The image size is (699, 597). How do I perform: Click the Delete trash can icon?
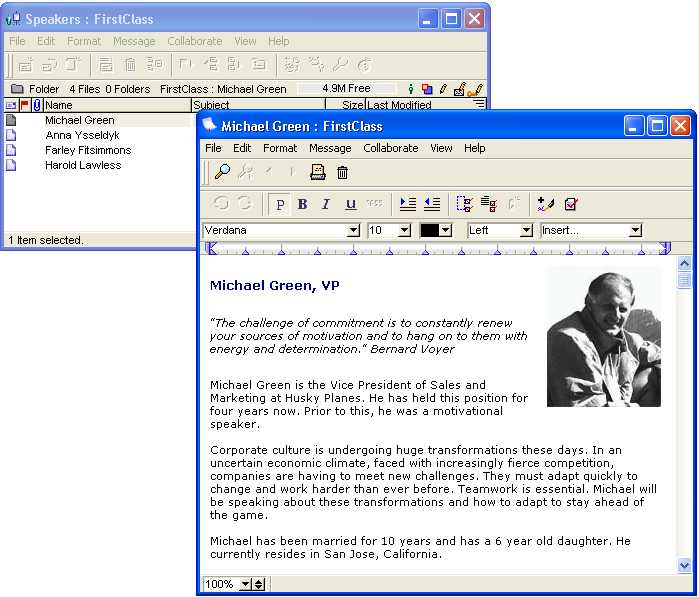342,173
